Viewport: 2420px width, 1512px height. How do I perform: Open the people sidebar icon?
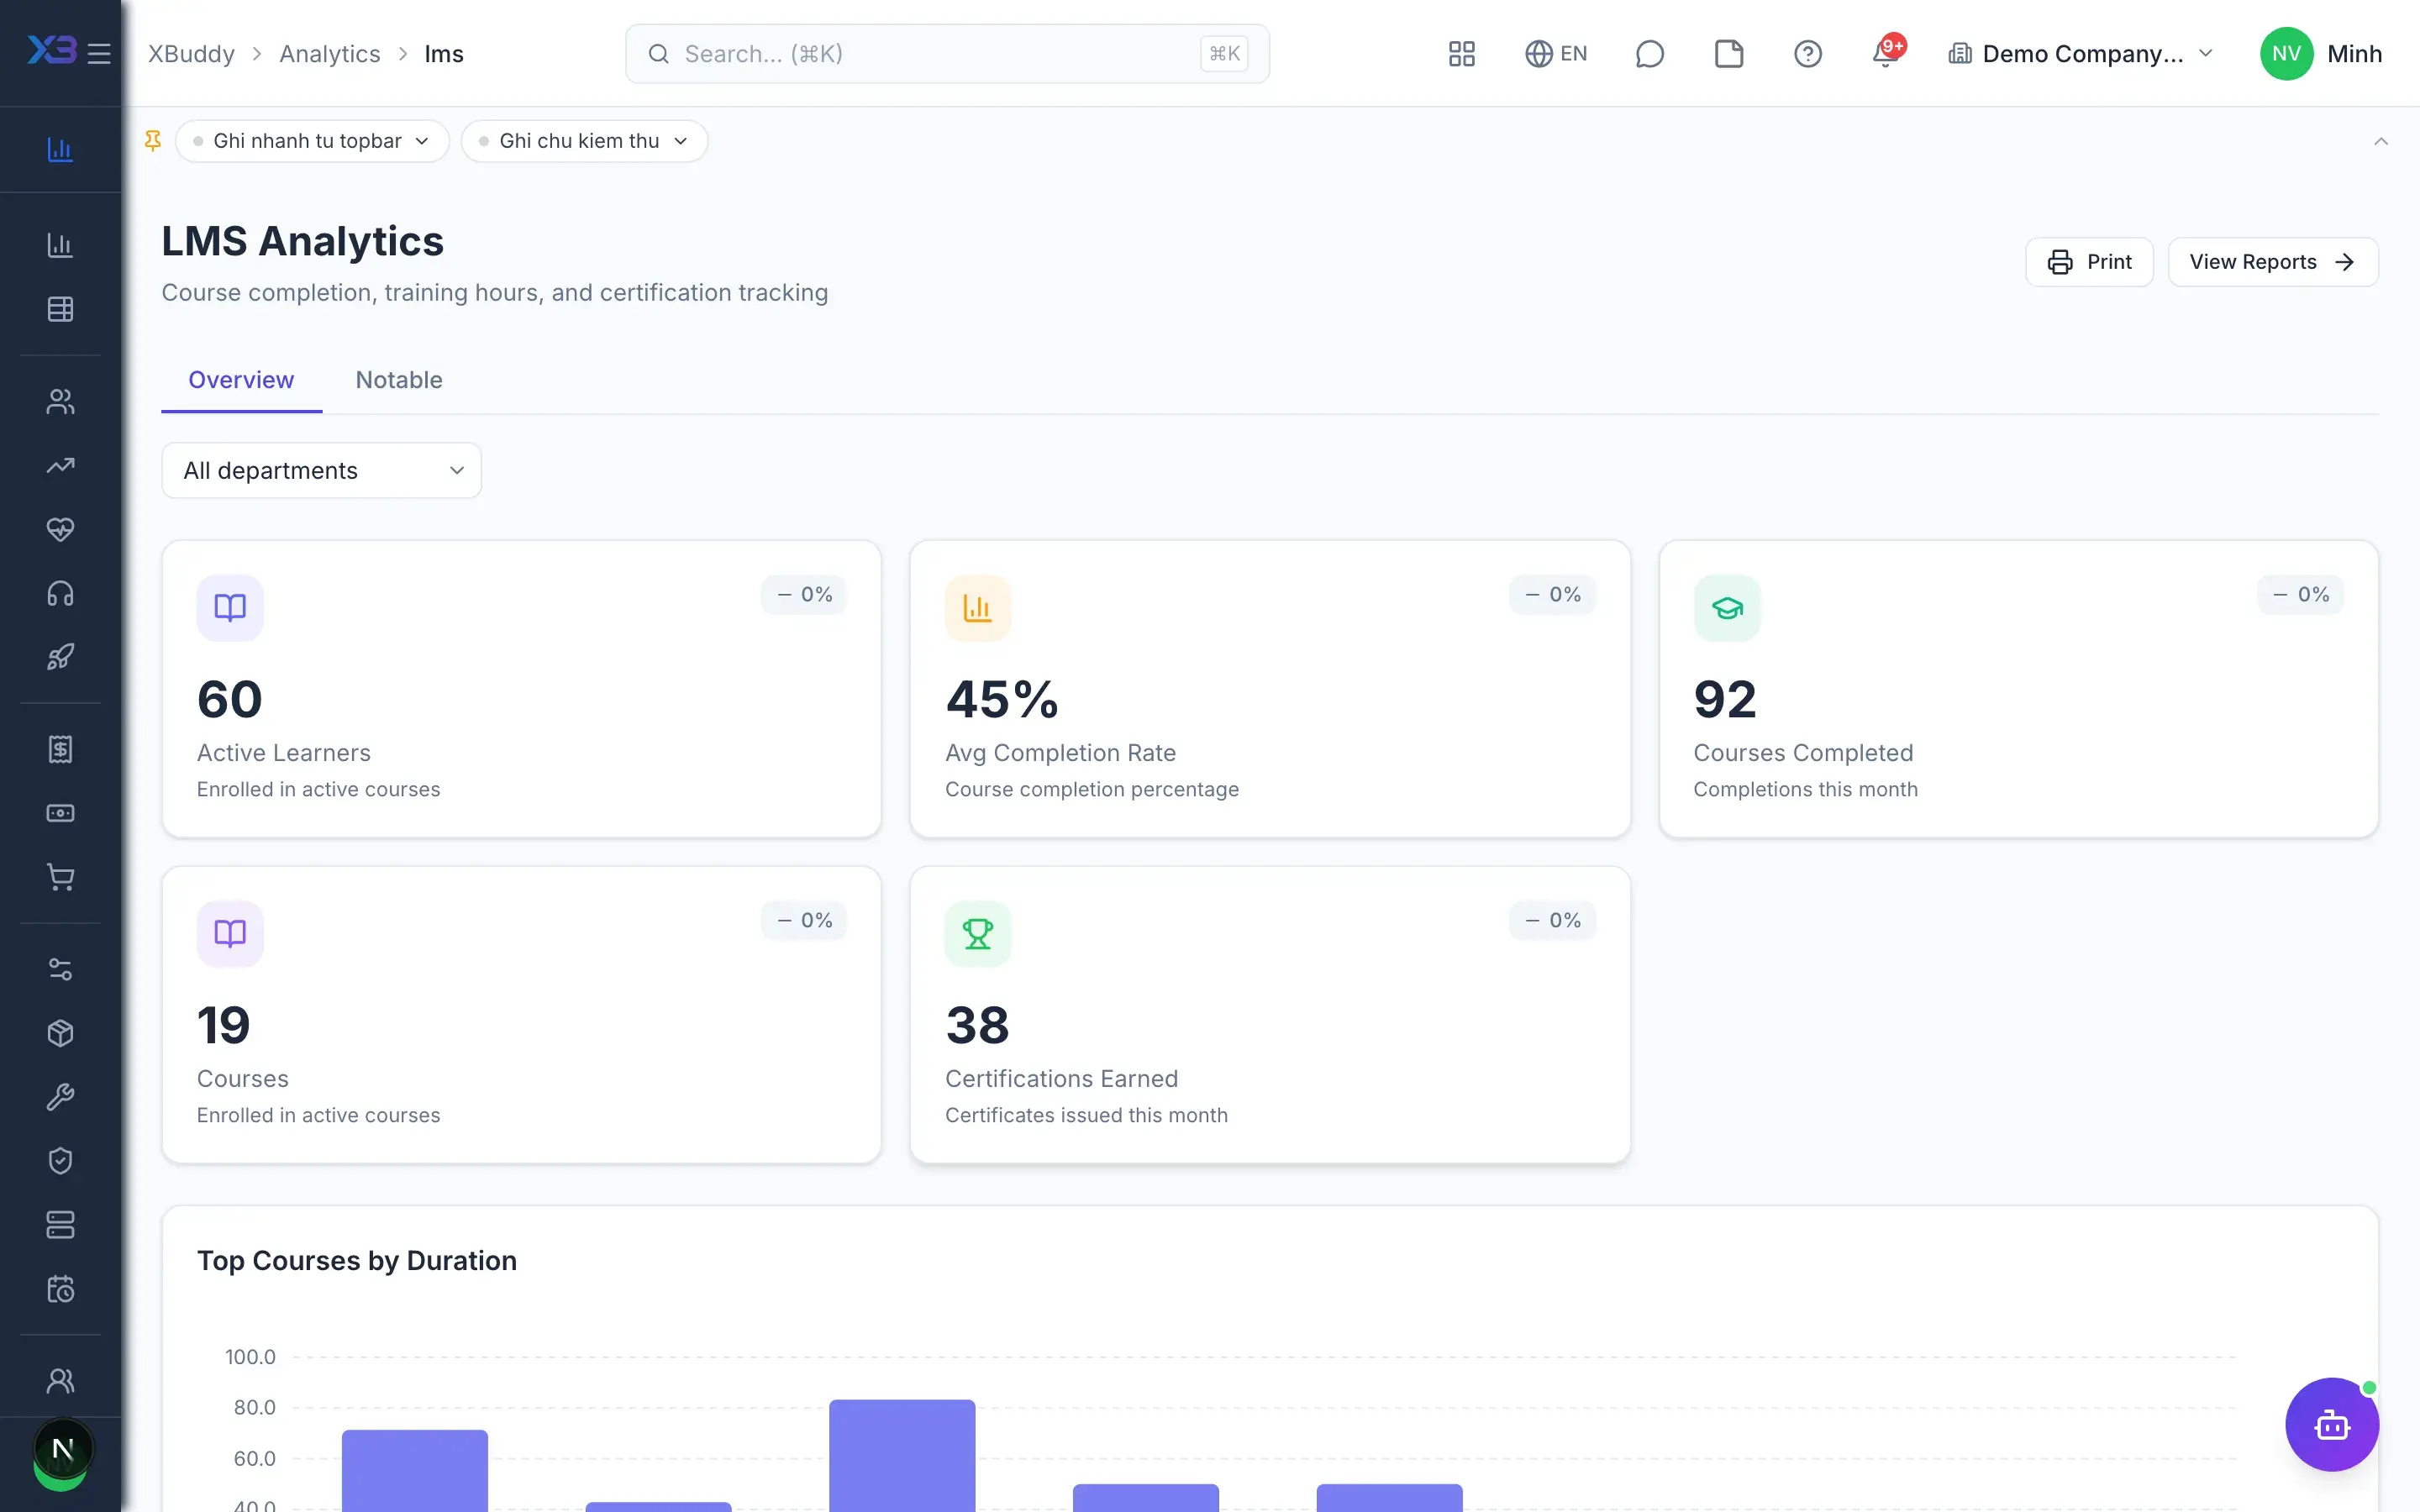60,401
